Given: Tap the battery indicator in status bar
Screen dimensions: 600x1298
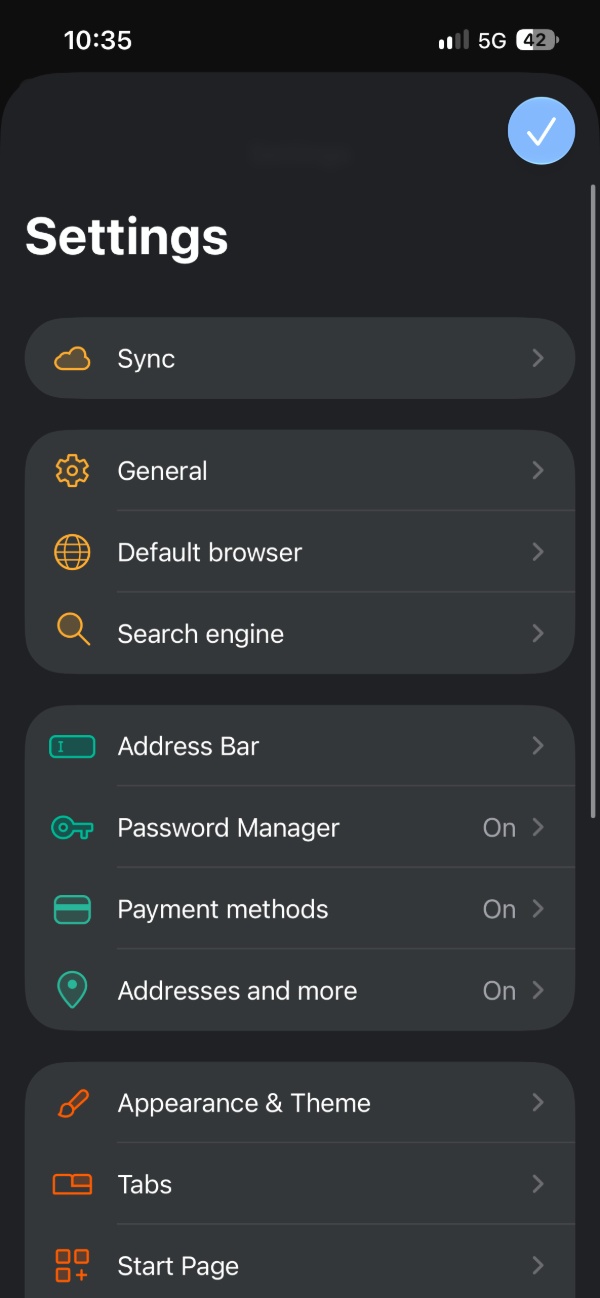Looking at the screenshot, I should 537,40.
